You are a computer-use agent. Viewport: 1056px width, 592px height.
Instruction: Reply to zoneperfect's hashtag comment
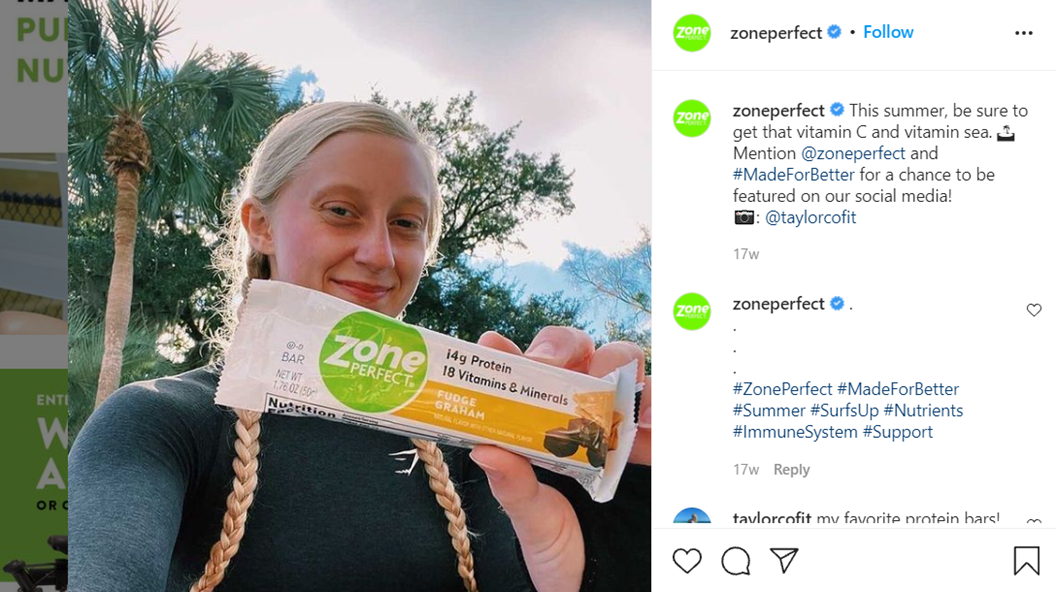791,469
